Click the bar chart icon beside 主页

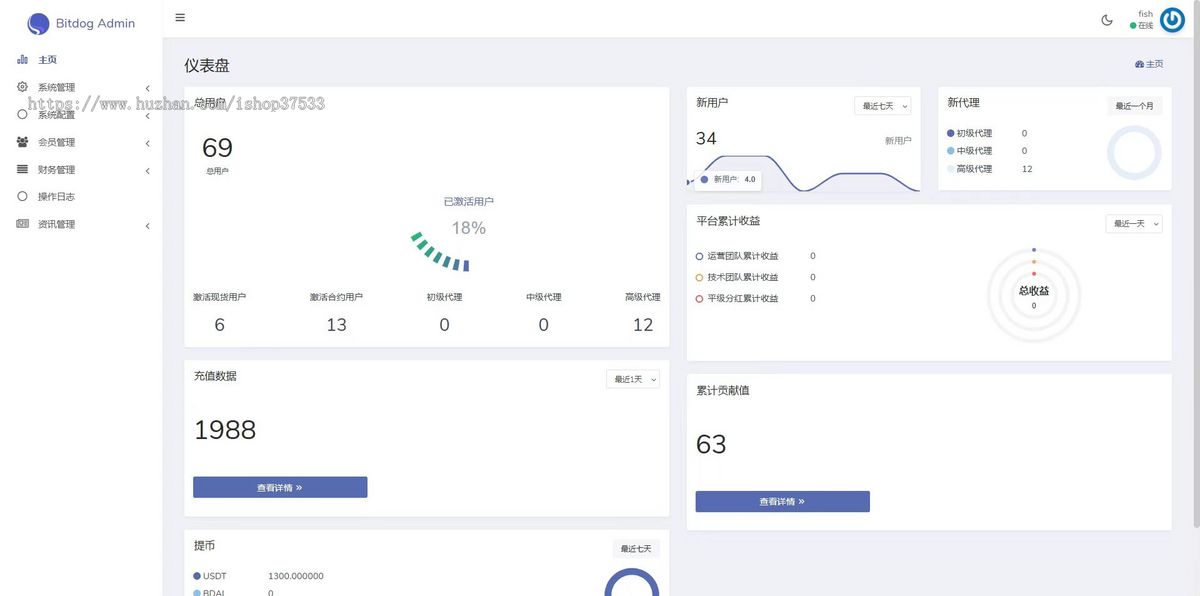[x=22, y=60]
